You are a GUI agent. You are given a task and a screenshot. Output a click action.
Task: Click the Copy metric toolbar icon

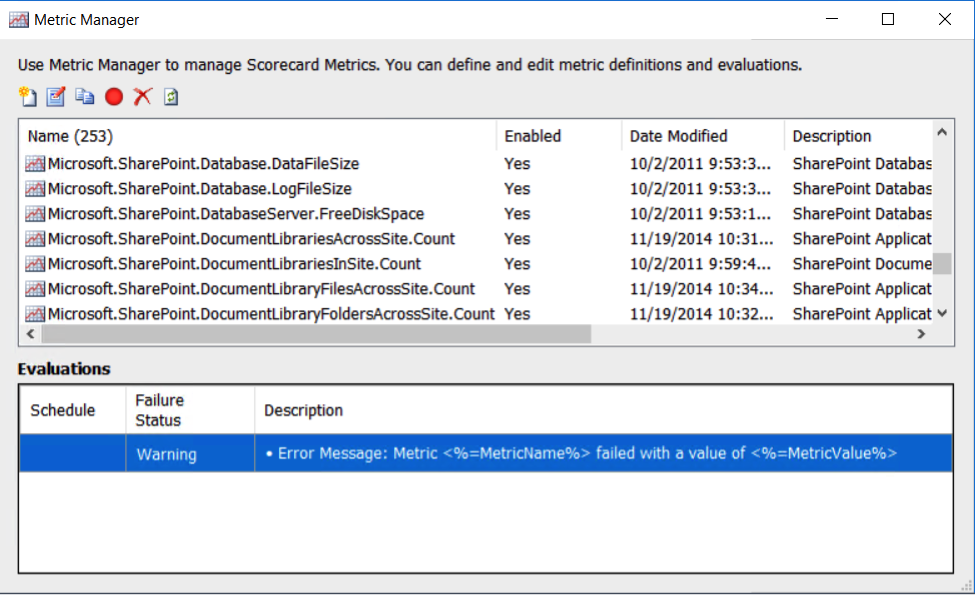(x=85, y=96)
